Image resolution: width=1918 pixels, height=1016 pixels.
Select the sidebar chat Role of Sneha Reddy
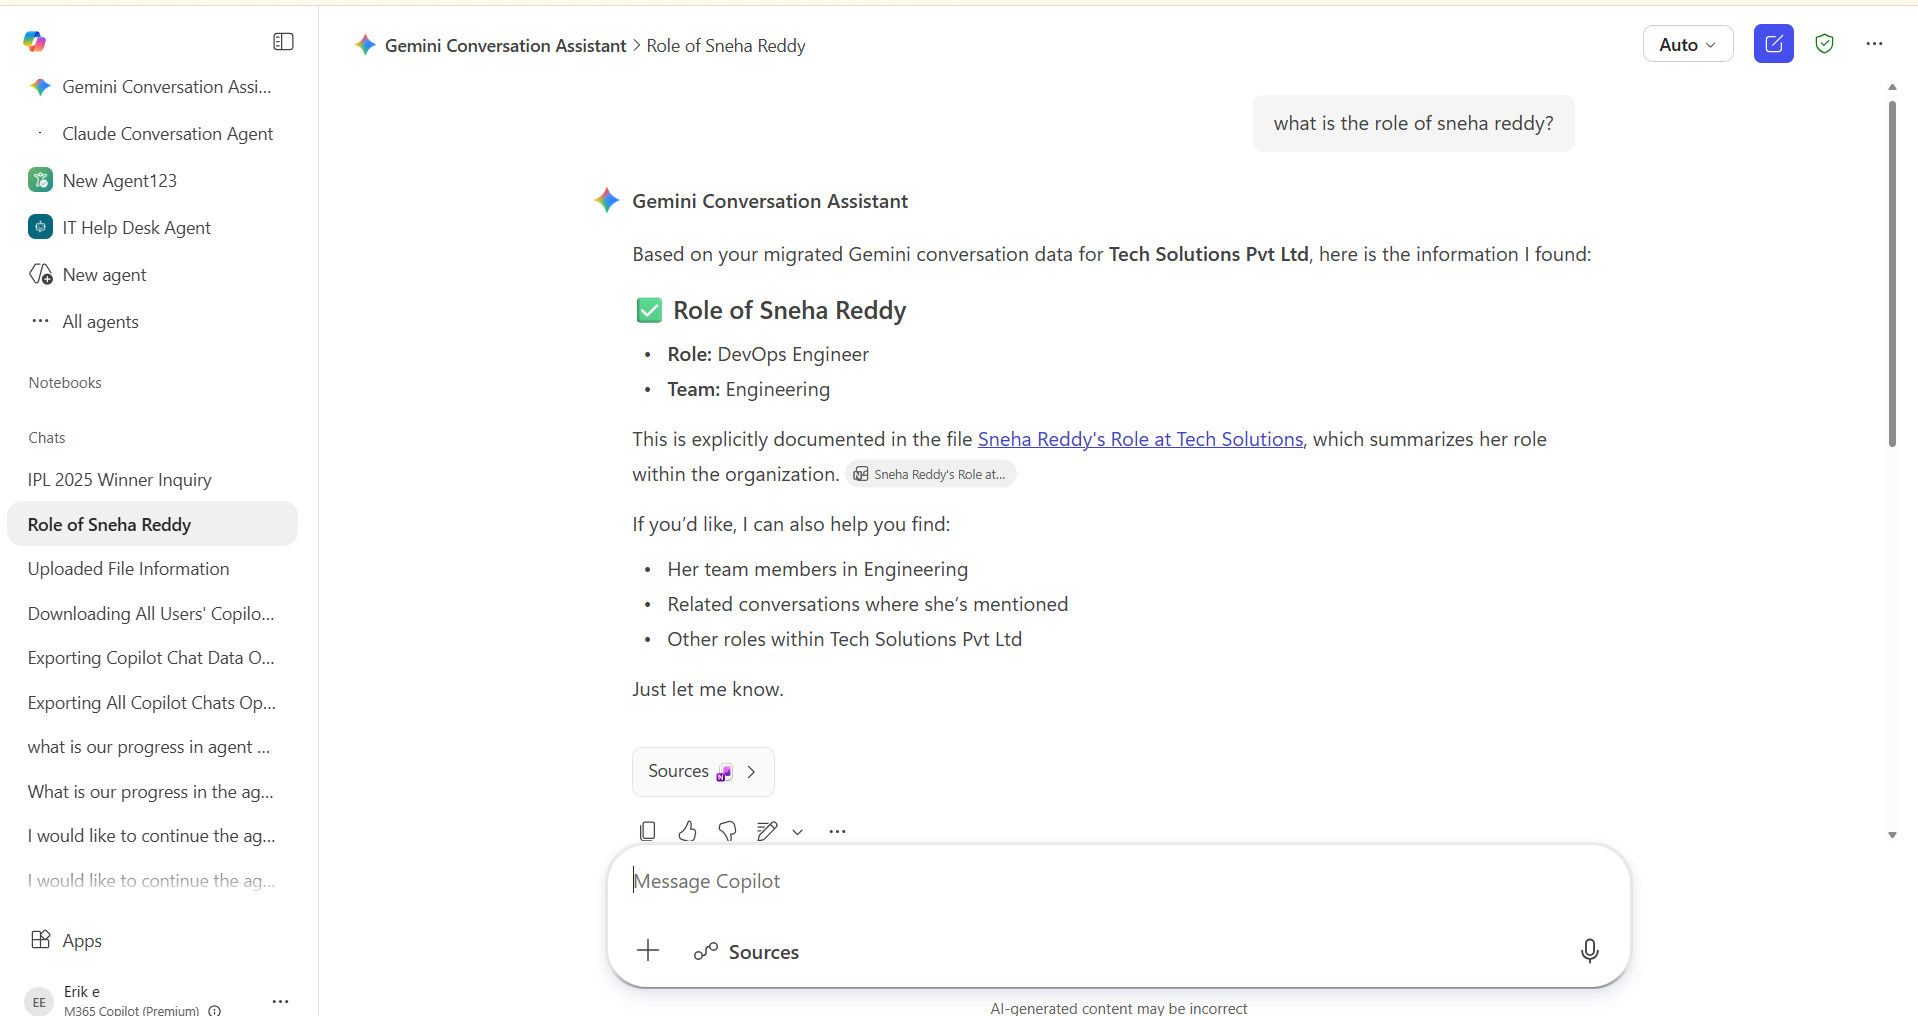point(152,524)
